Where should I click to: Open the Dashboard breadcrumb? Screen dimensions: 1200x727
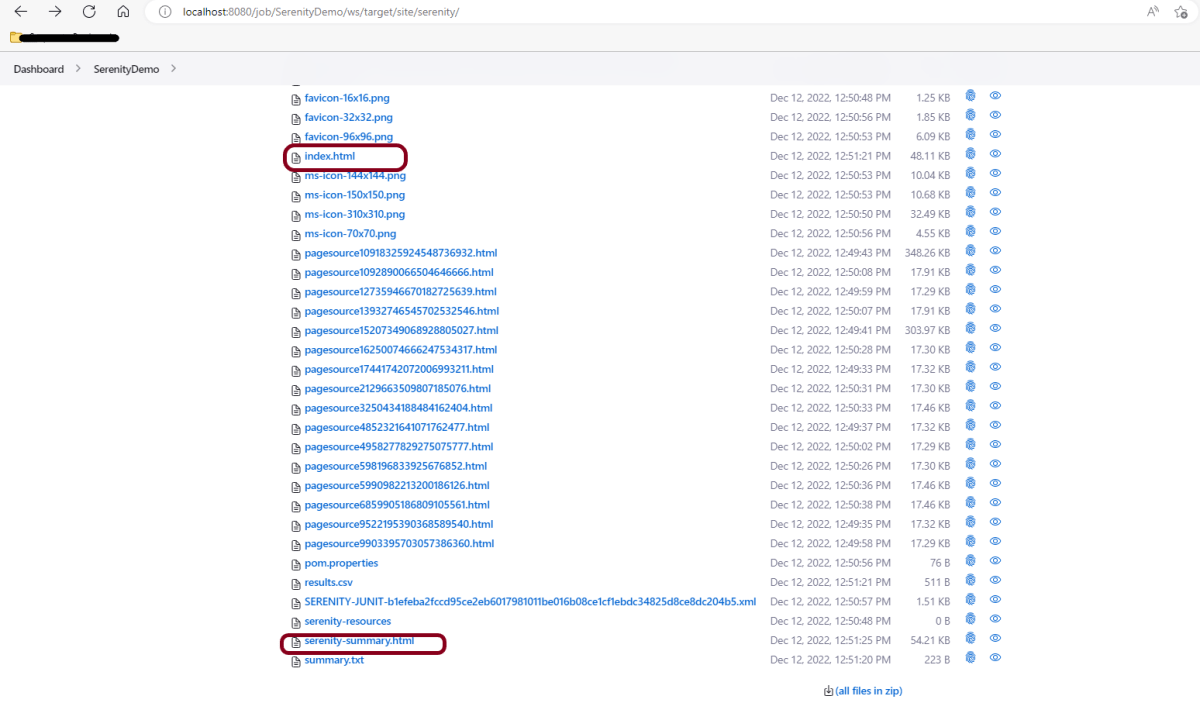point(38,69)
